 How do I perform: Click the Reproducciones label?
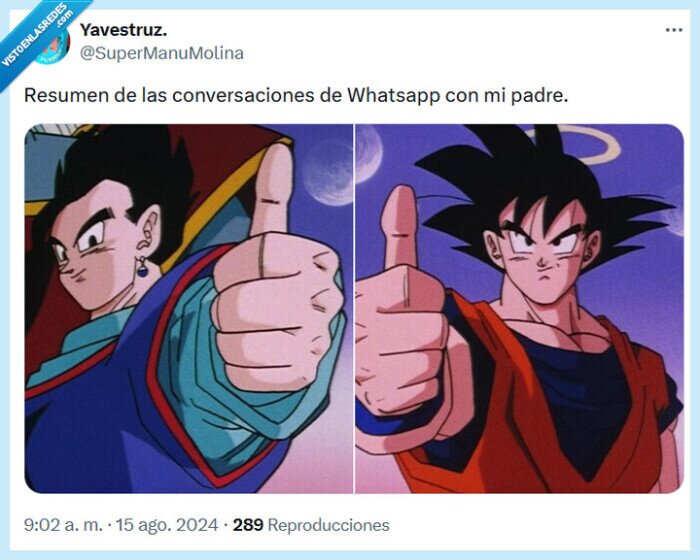click(329, 525)
